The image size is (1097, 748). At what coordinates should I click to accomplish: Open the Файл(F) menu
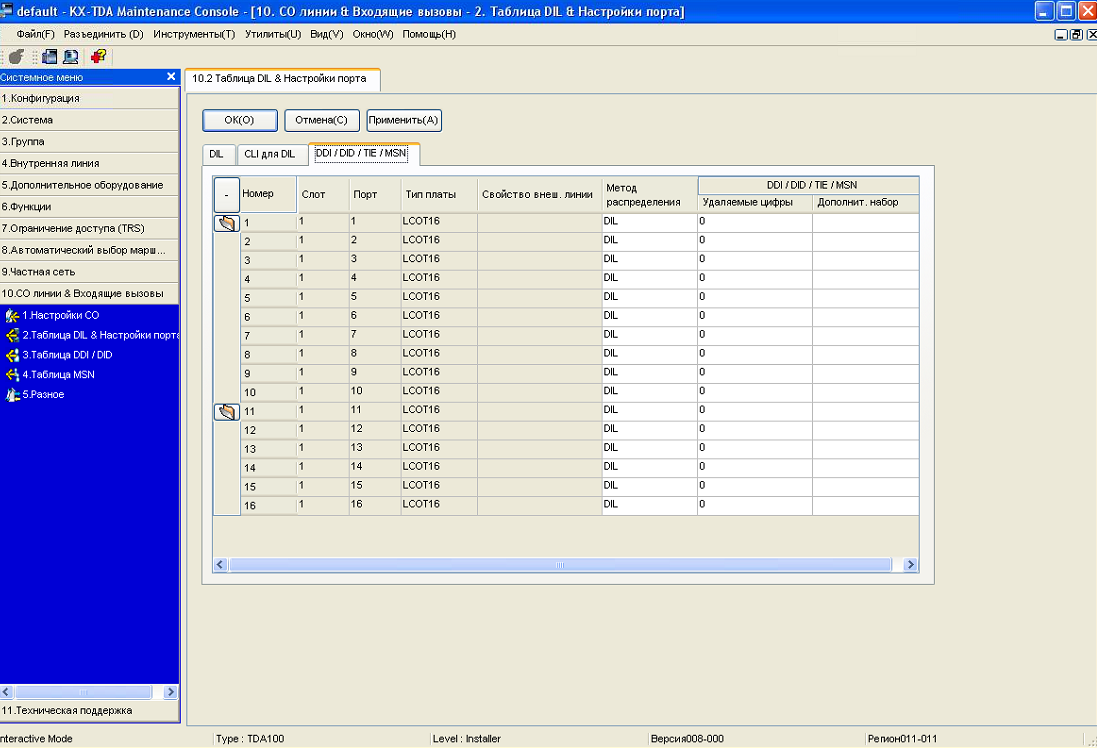[x=36, y=34]
